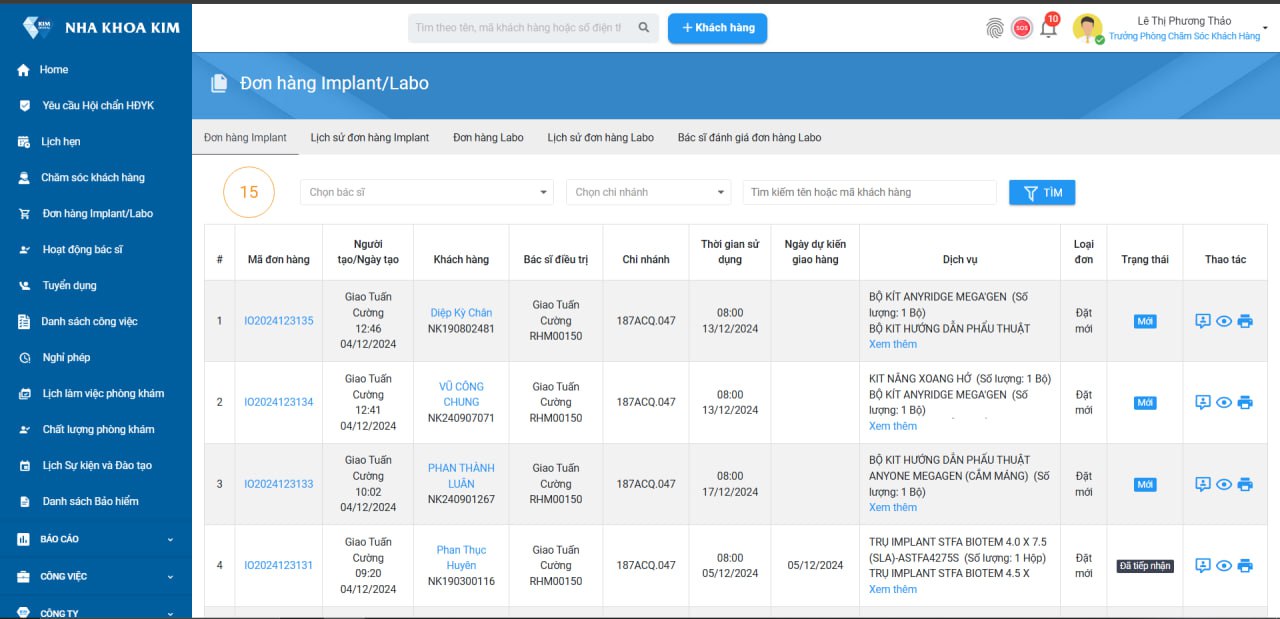This screenshot has height=619, width=1280.
Task: Click the red SOS icon
Action: coord(1021,28)
